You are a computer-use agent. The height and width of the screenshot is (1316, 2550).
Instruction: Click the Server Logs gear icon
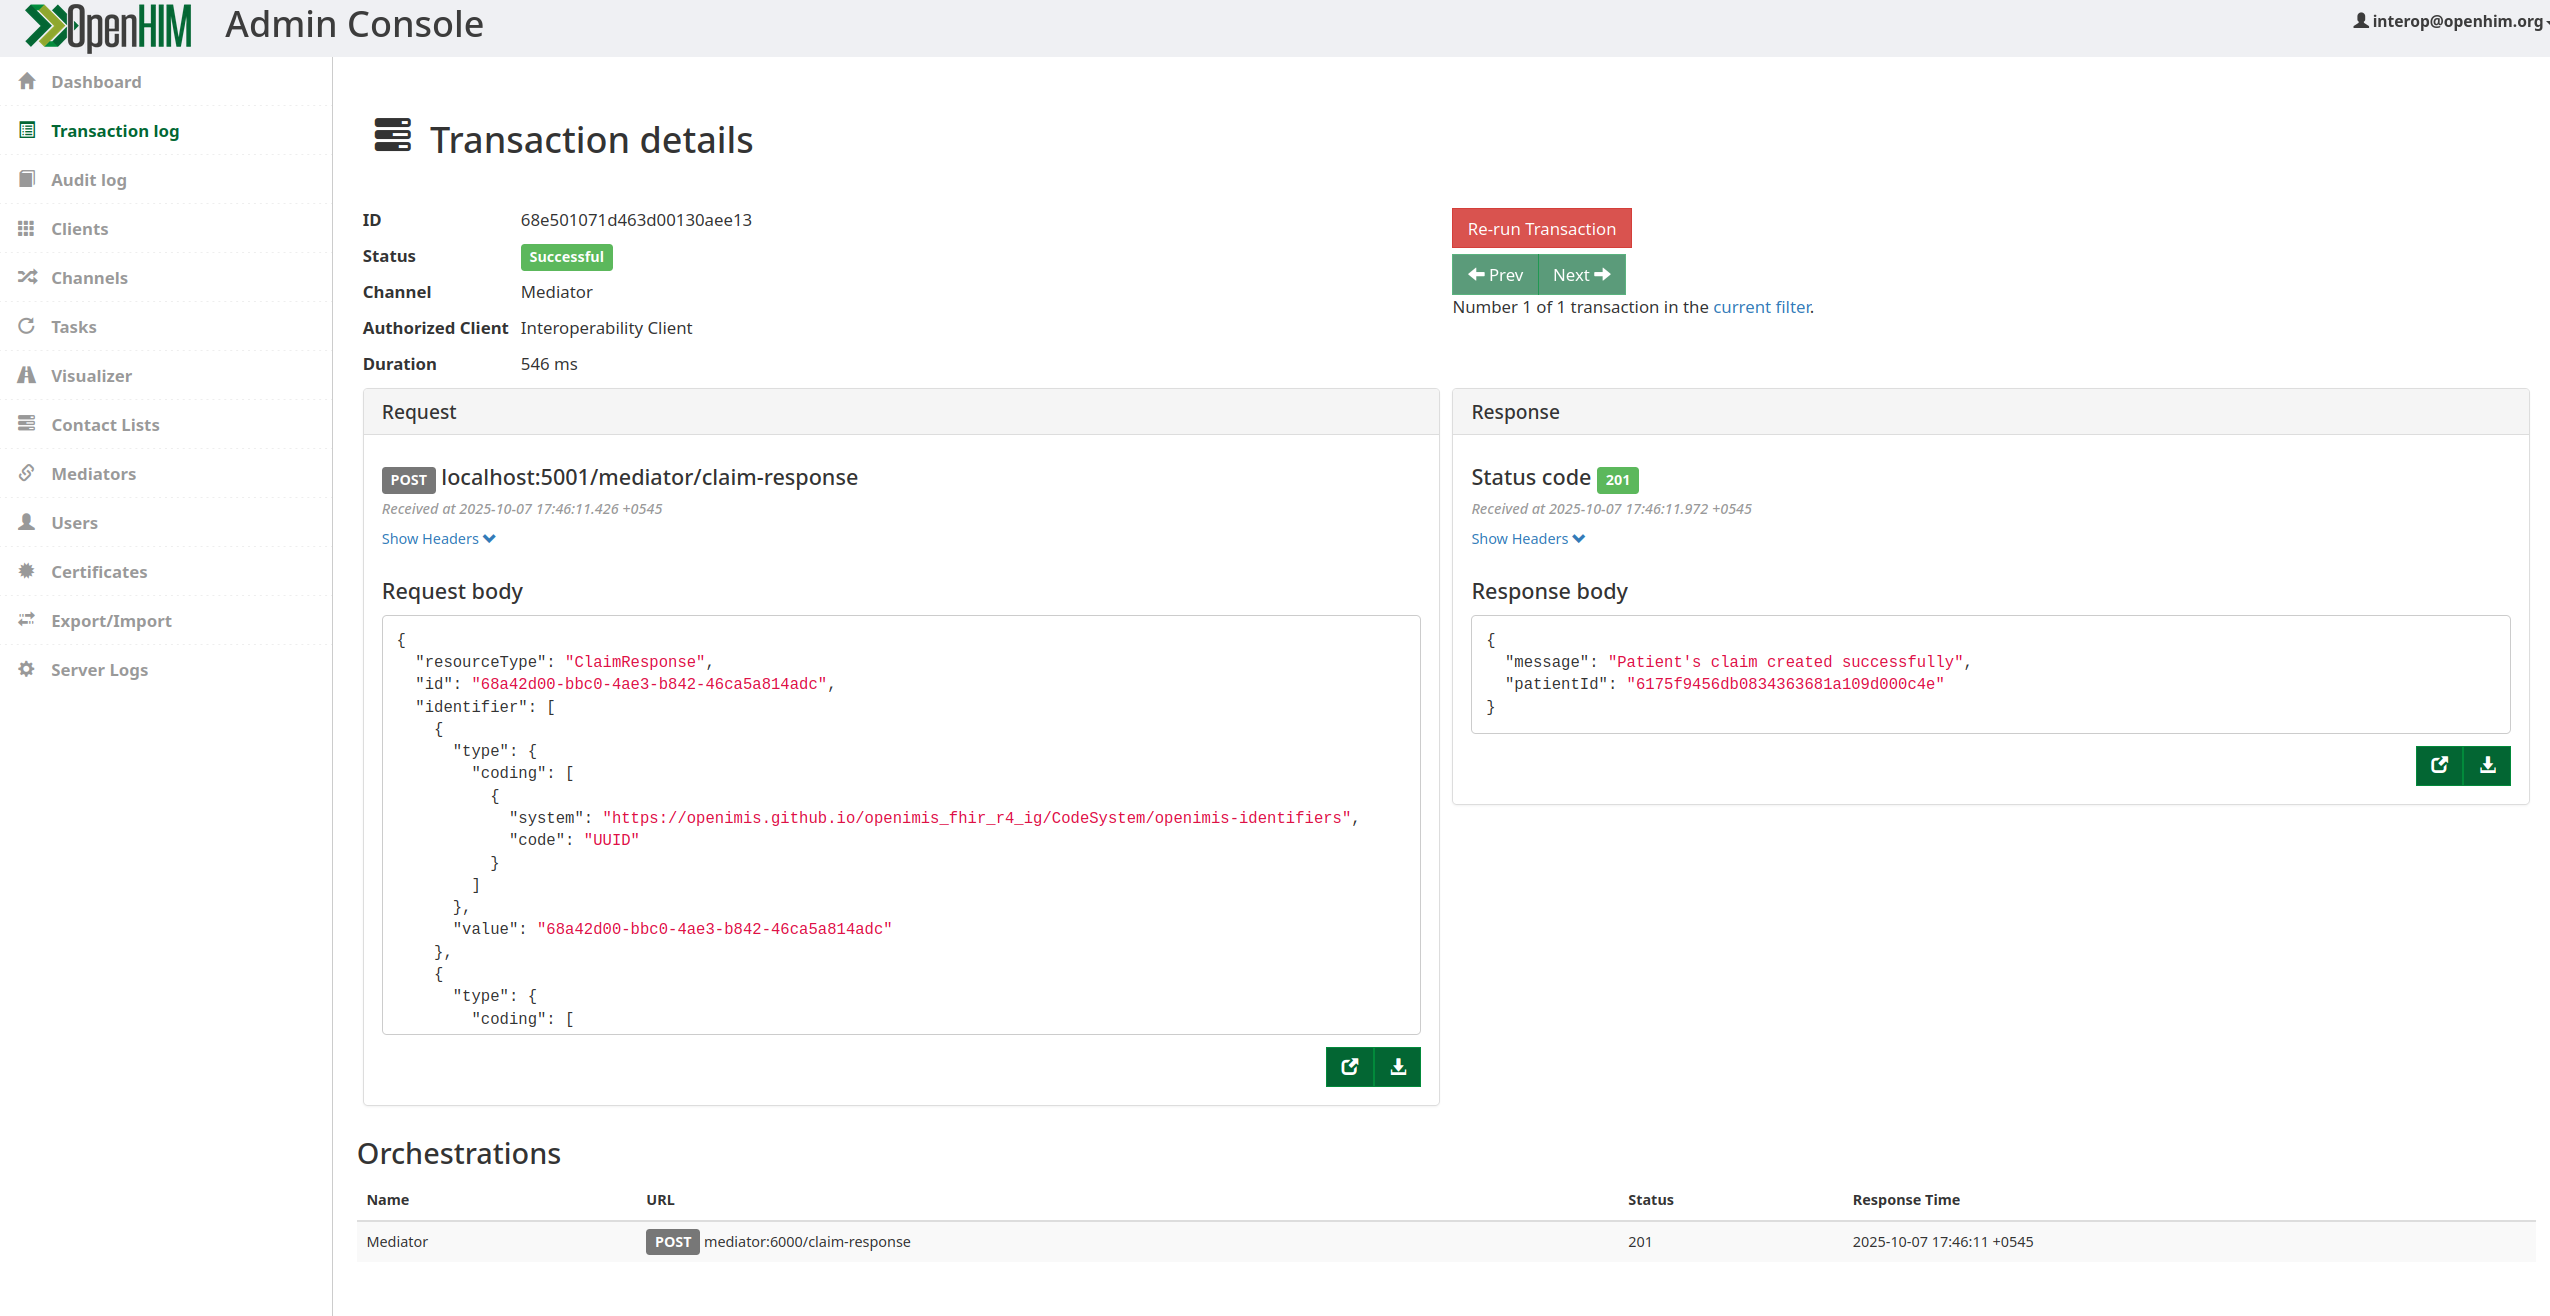pos(27,669)
